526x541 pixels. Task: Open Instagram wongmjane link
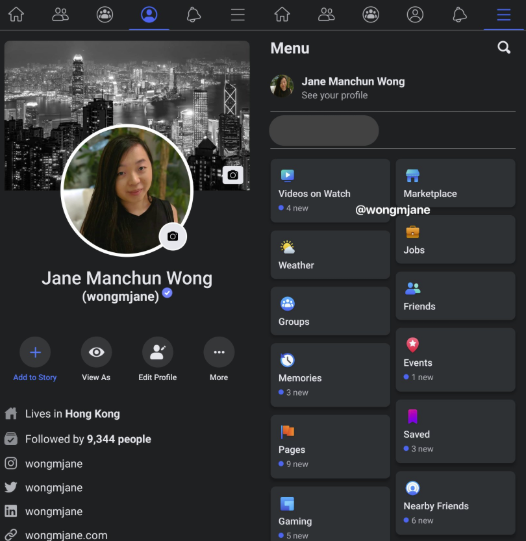(x=44, y=463)
